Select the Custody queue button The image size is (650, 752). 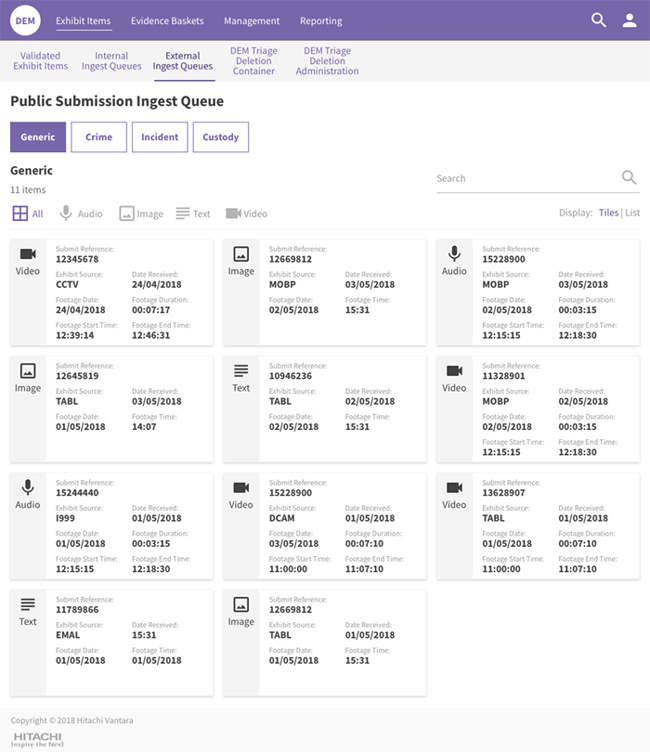(x=220, y=137)
